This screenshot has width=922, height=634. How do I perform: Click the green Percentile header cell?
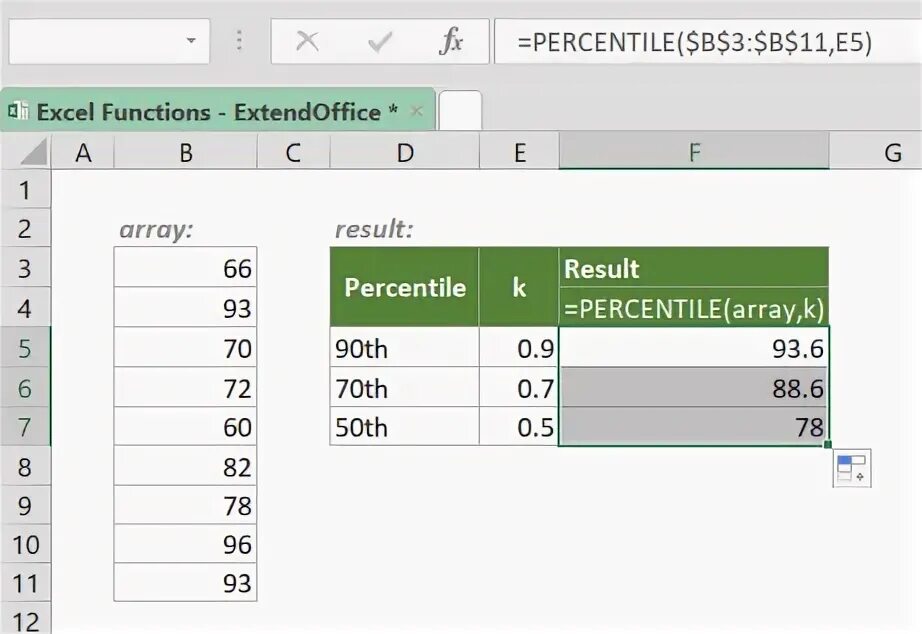(x=404, y=287)
